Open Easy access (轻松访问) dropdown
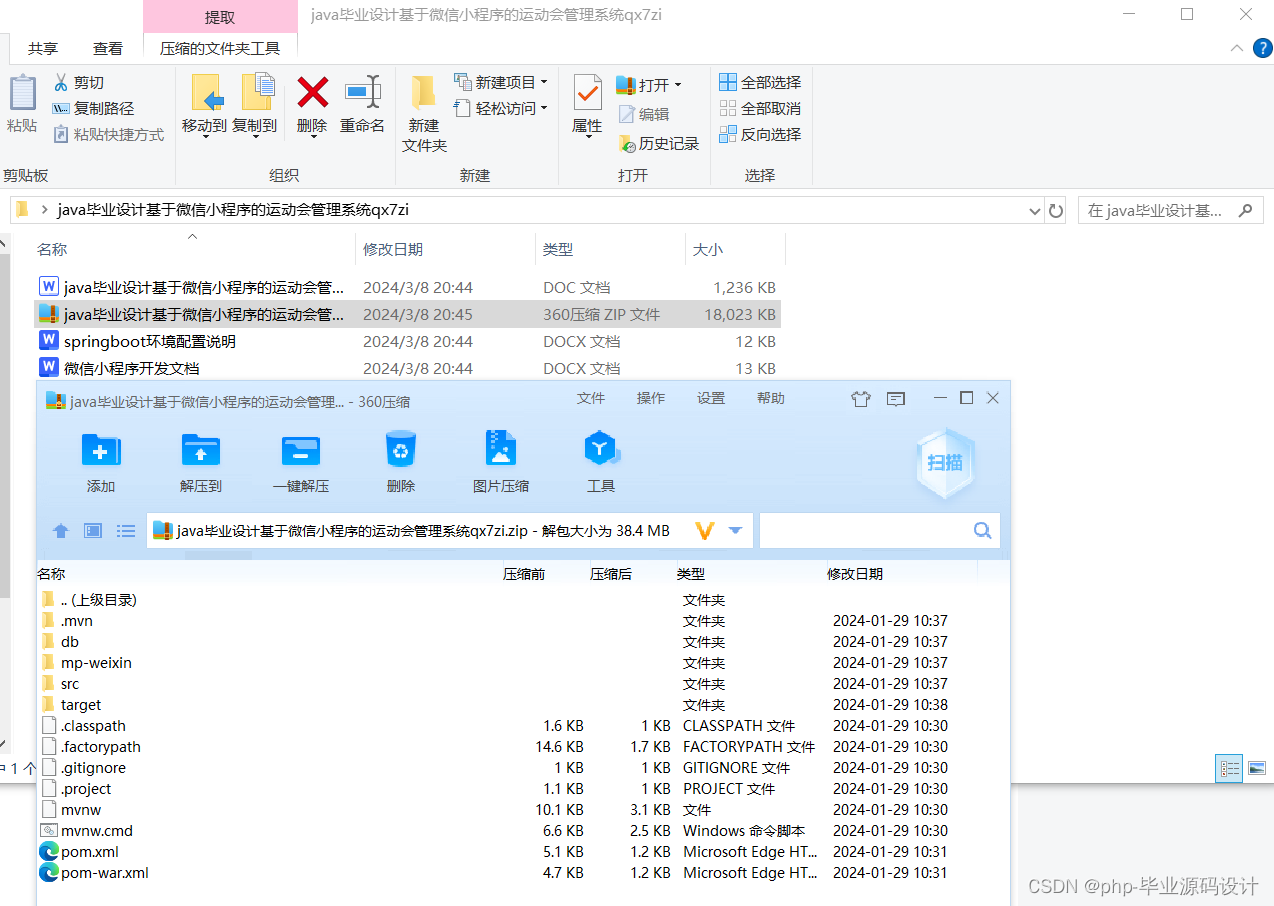Image resolution: width=1274 pixels, height=906 pixels. pos(501,108)
